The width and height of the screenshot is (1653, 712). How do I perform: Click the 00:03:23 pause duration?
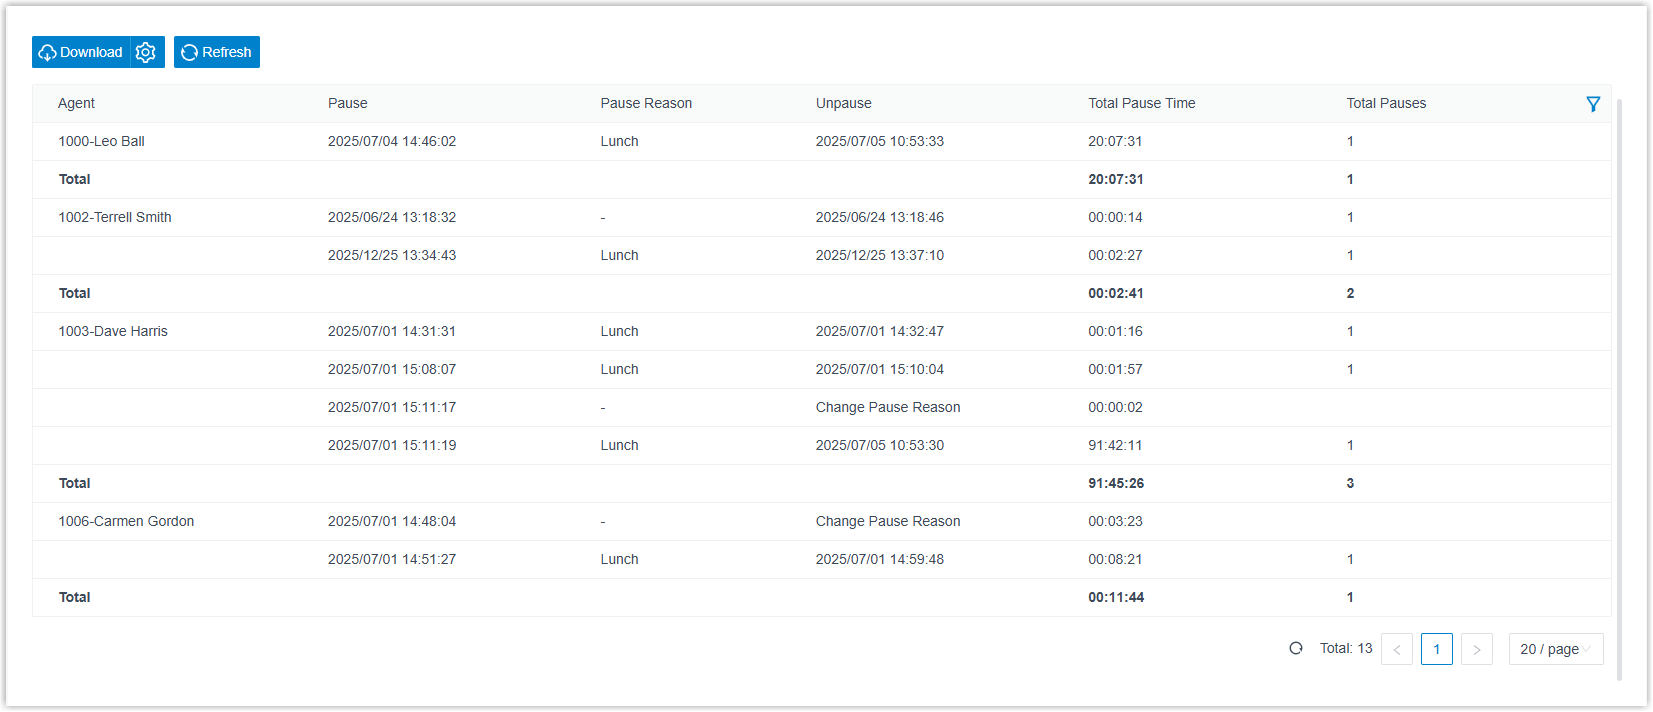[1115, 521]
